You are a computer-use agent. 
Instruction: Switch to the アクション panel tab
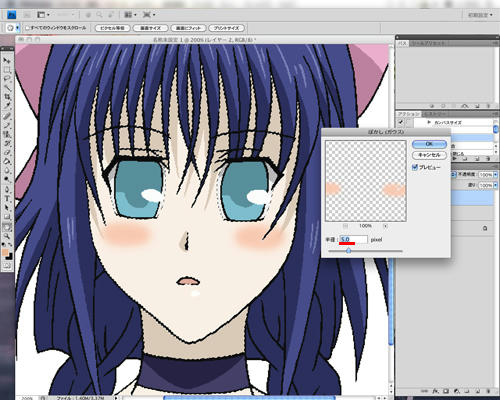tap(409, 114)
